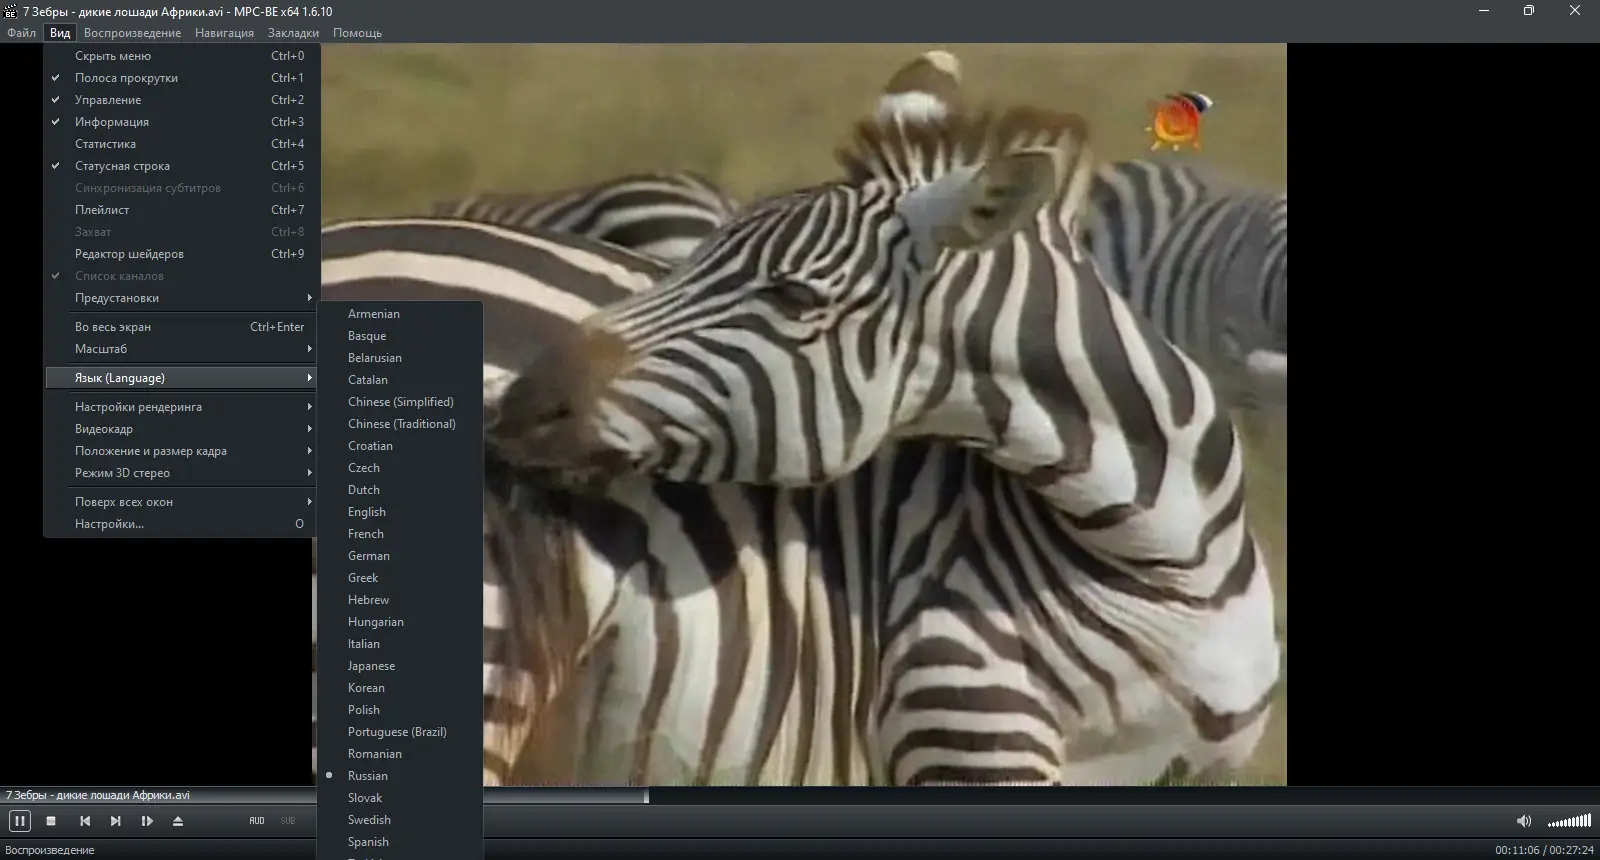Viewport: 1600px width, 860px height.
Task: Open the Навигация menu
Action: pos(225,33)
